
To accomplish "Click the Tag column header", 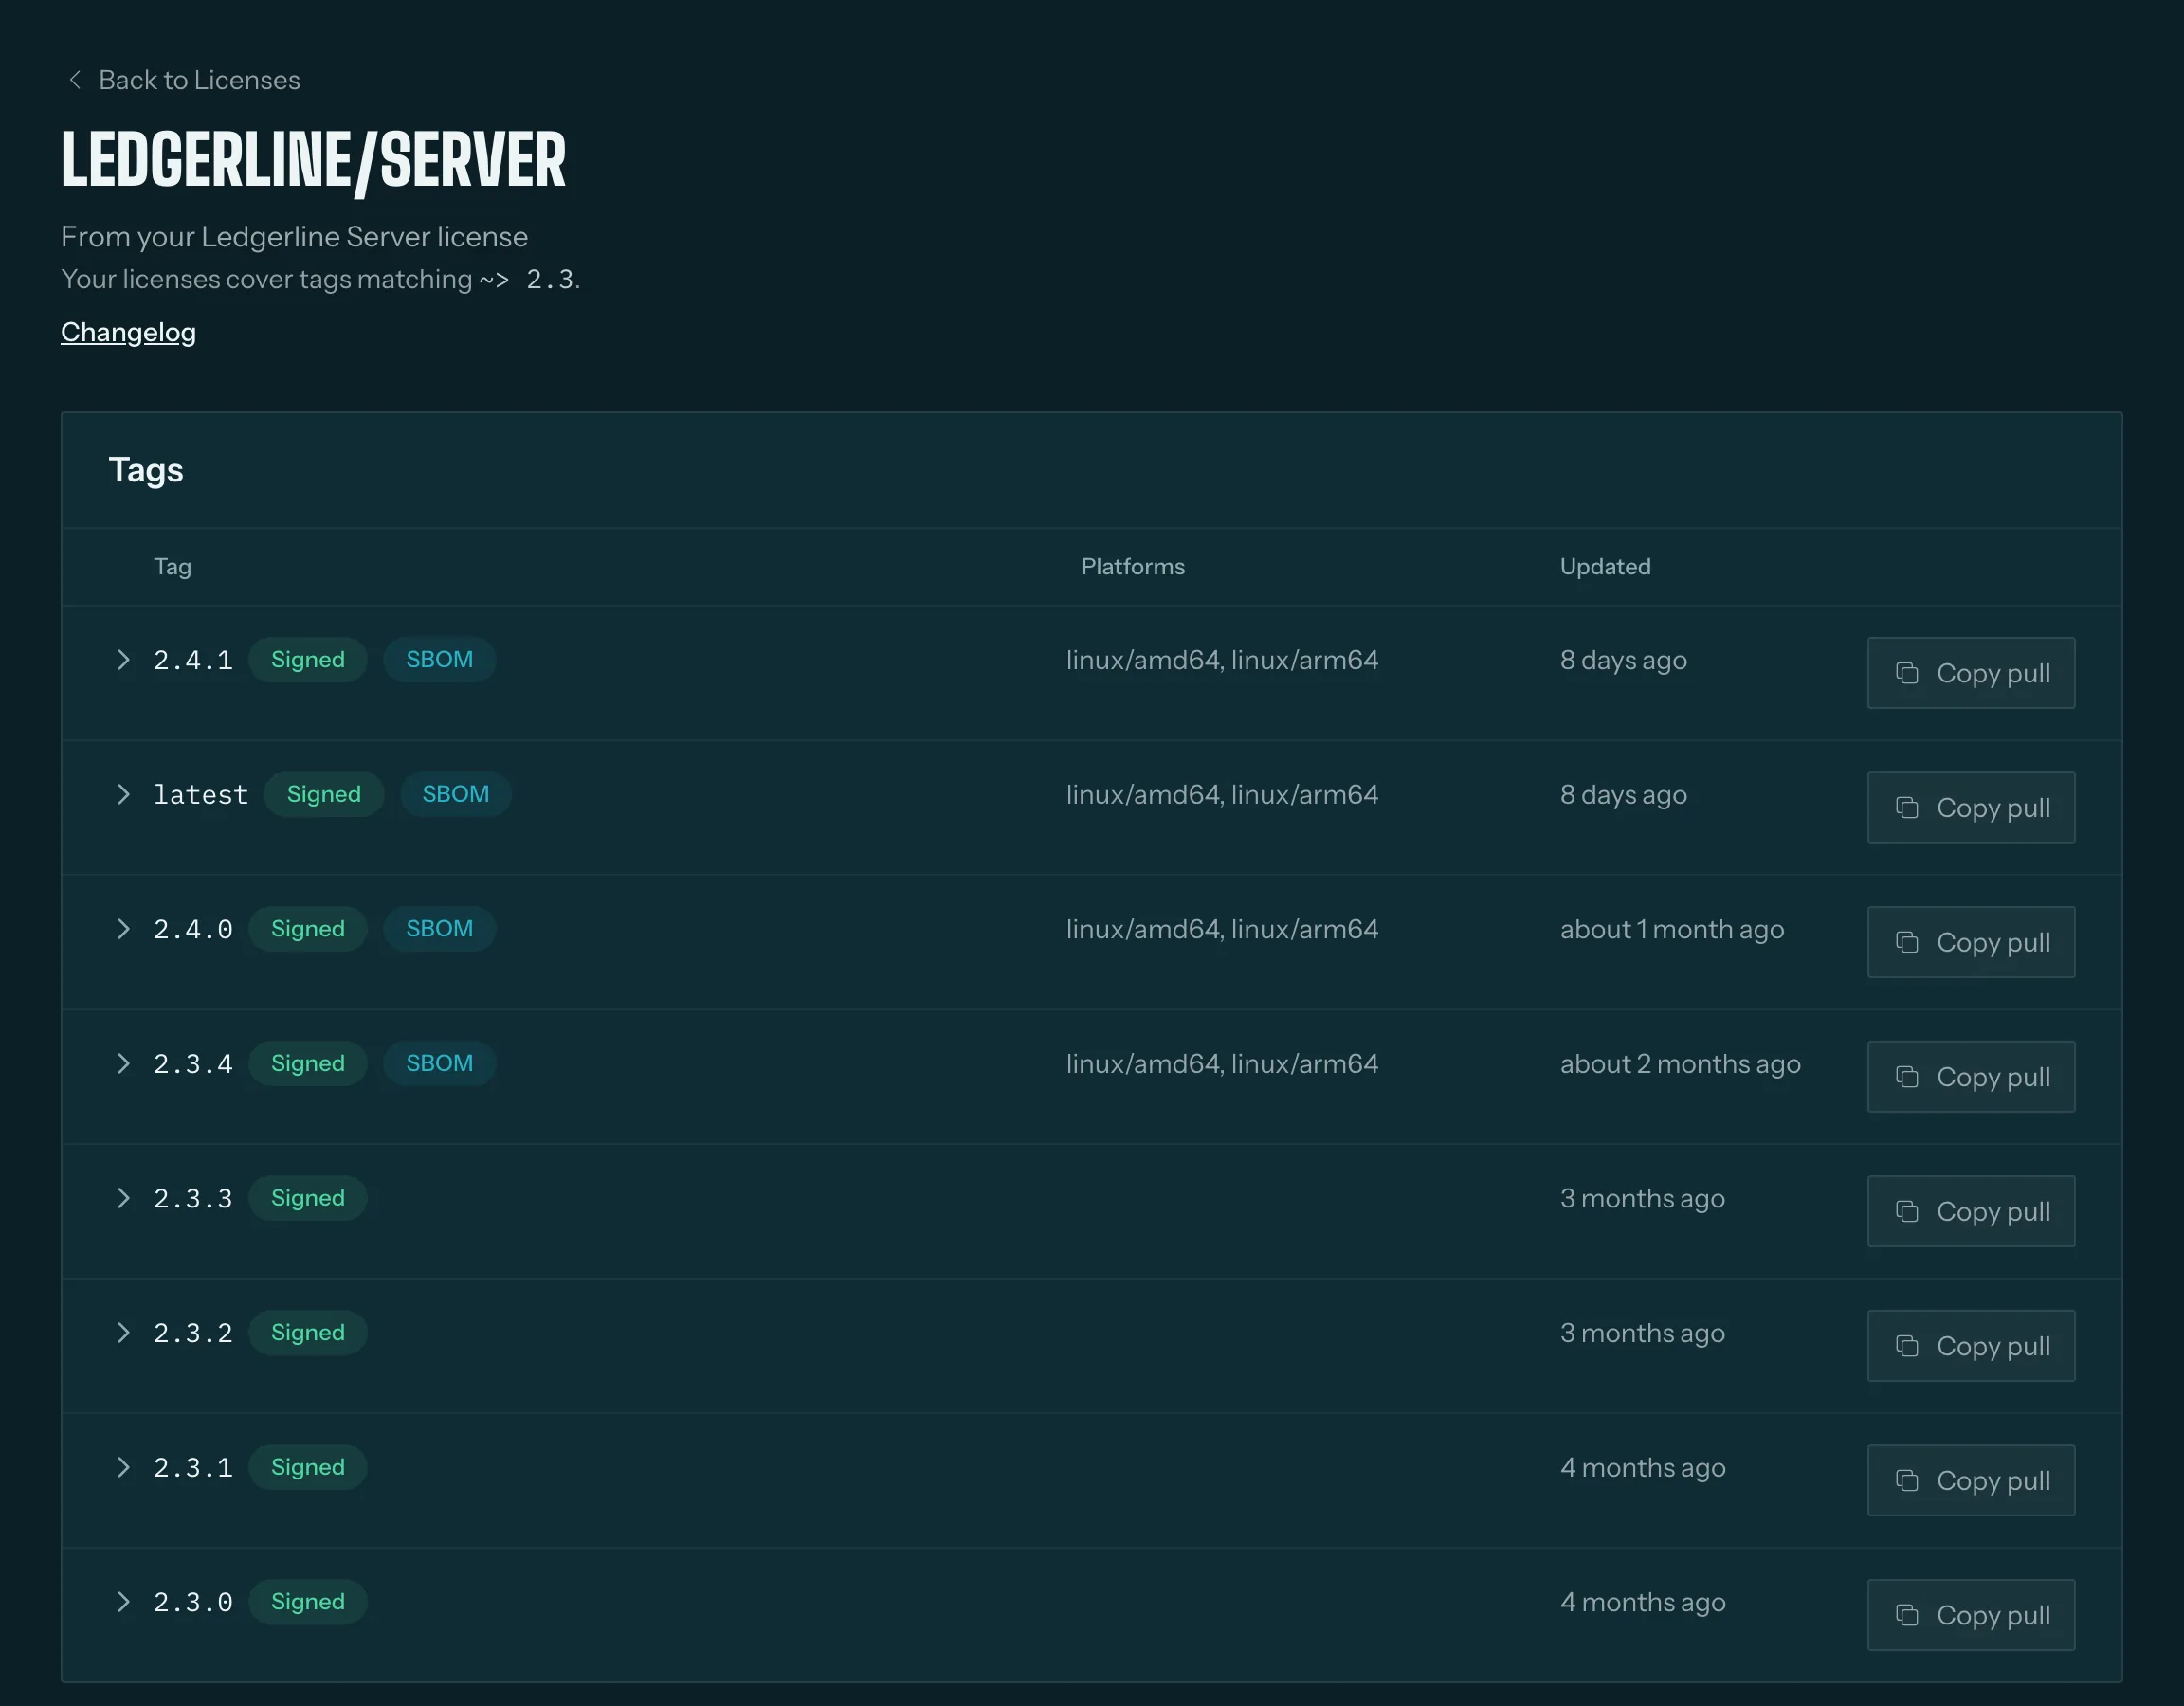I will 173,567.
